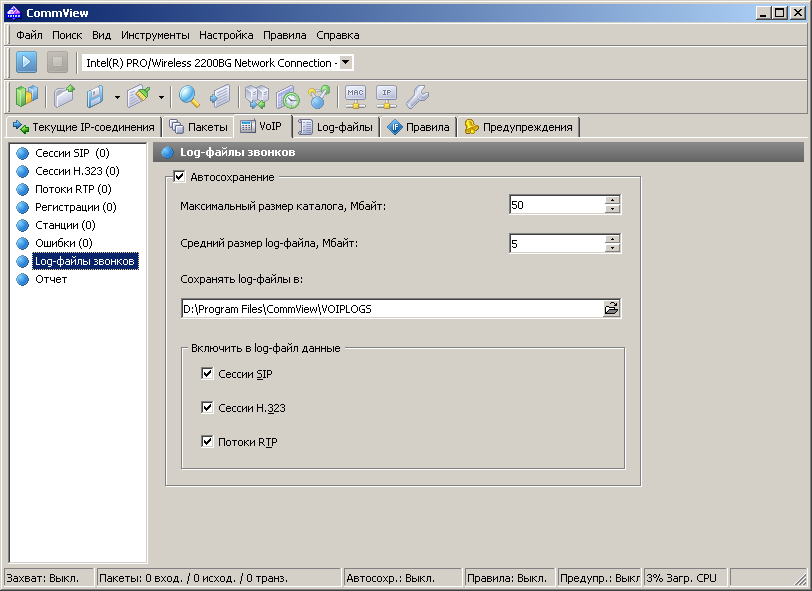Click the Пакеты: 0 вход. status entry
812x591 pixels.
(x=219, y=578)
